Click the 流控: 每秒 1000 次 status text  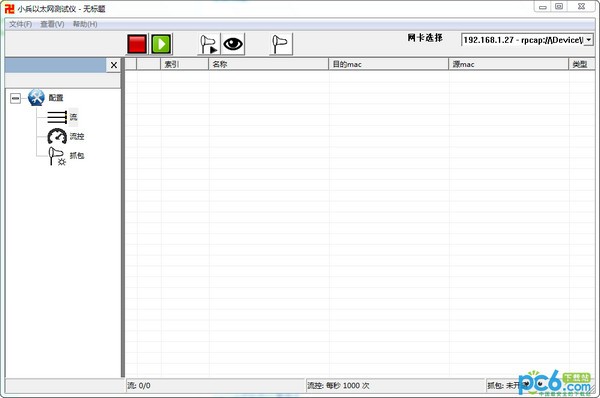(339, 385)
